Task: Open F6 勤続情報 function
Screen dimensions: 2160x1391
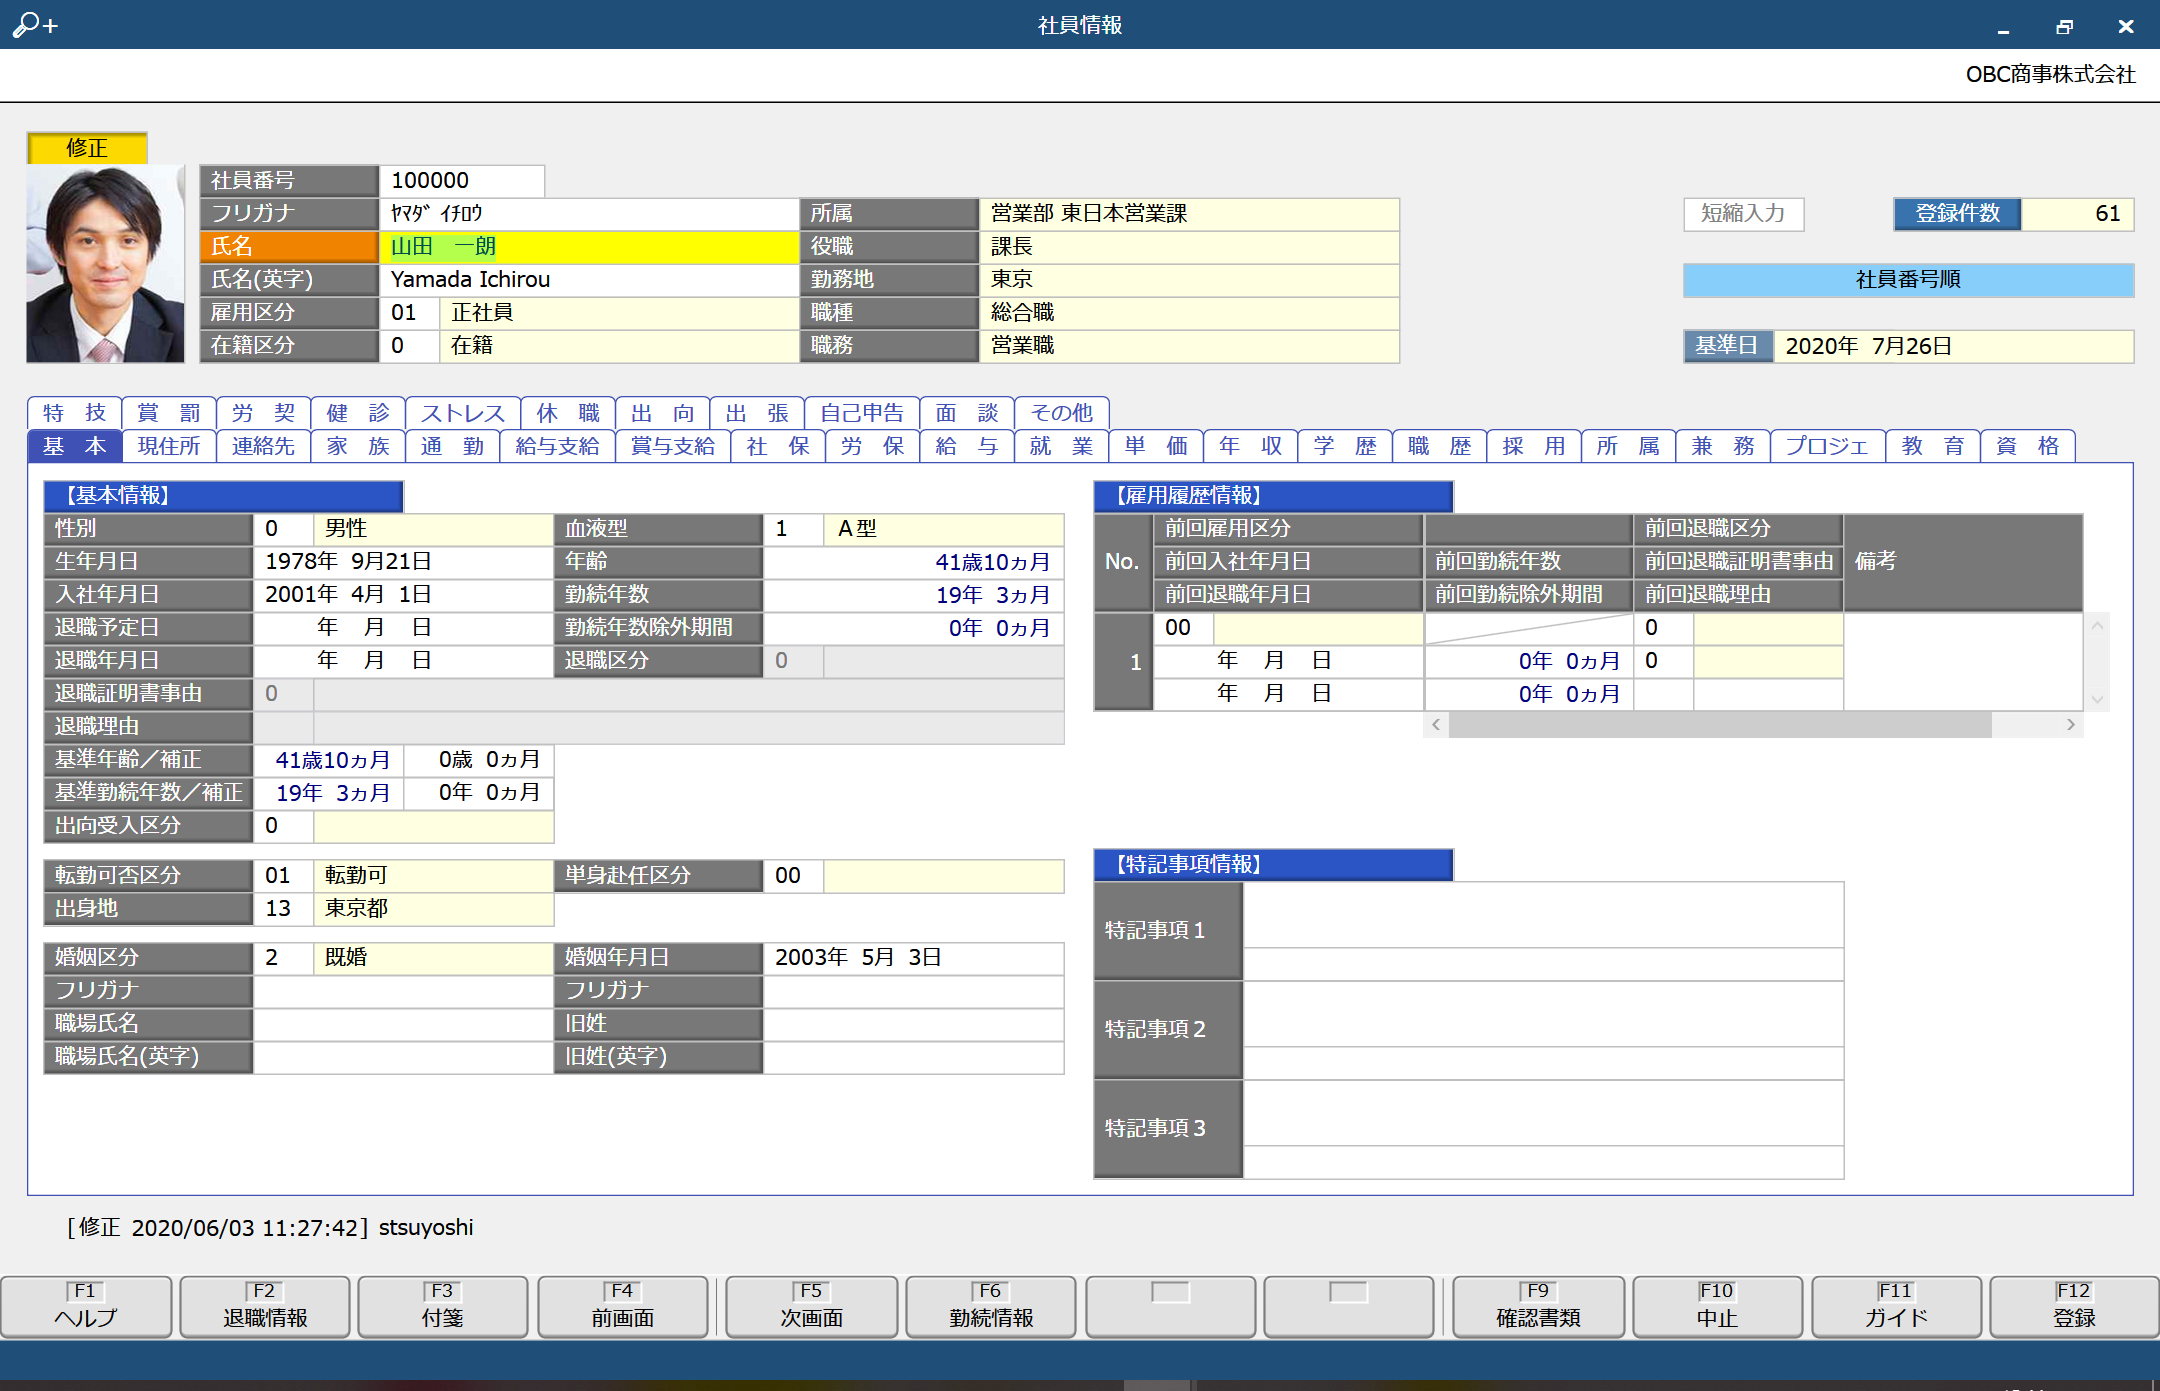Action: point(990,1306)
